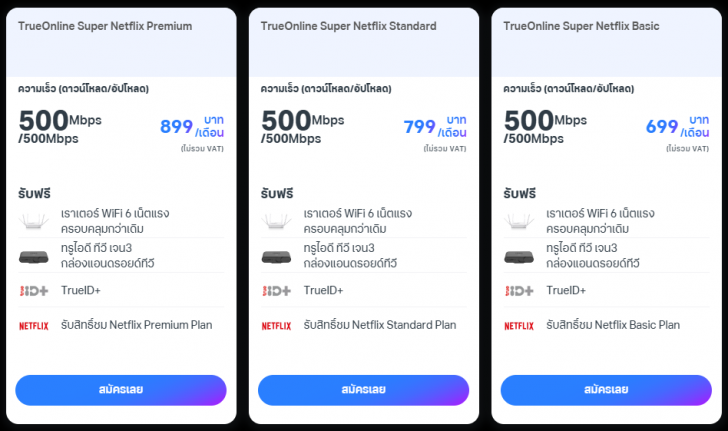Viewport: 728px width, 431px height.
Task: Click the WiFi 6 router icon in Basic card
Action: click(x=519, y=222)
